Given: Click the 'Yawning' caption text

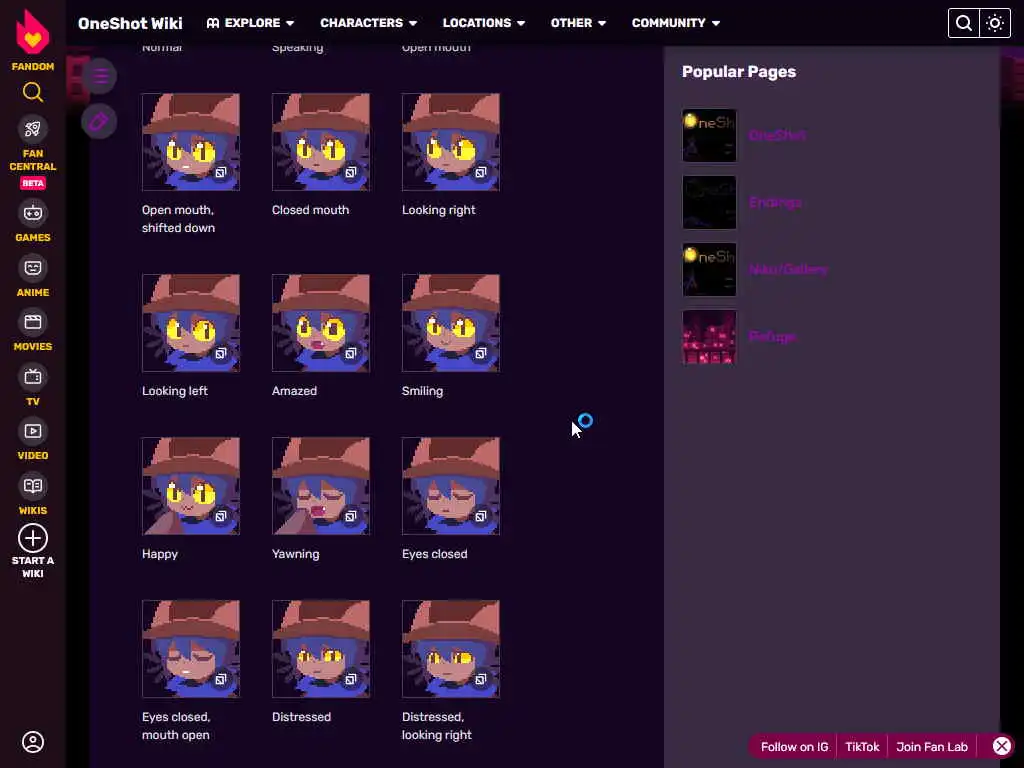Looking at the screenshot, I should (x=296, y=554).
